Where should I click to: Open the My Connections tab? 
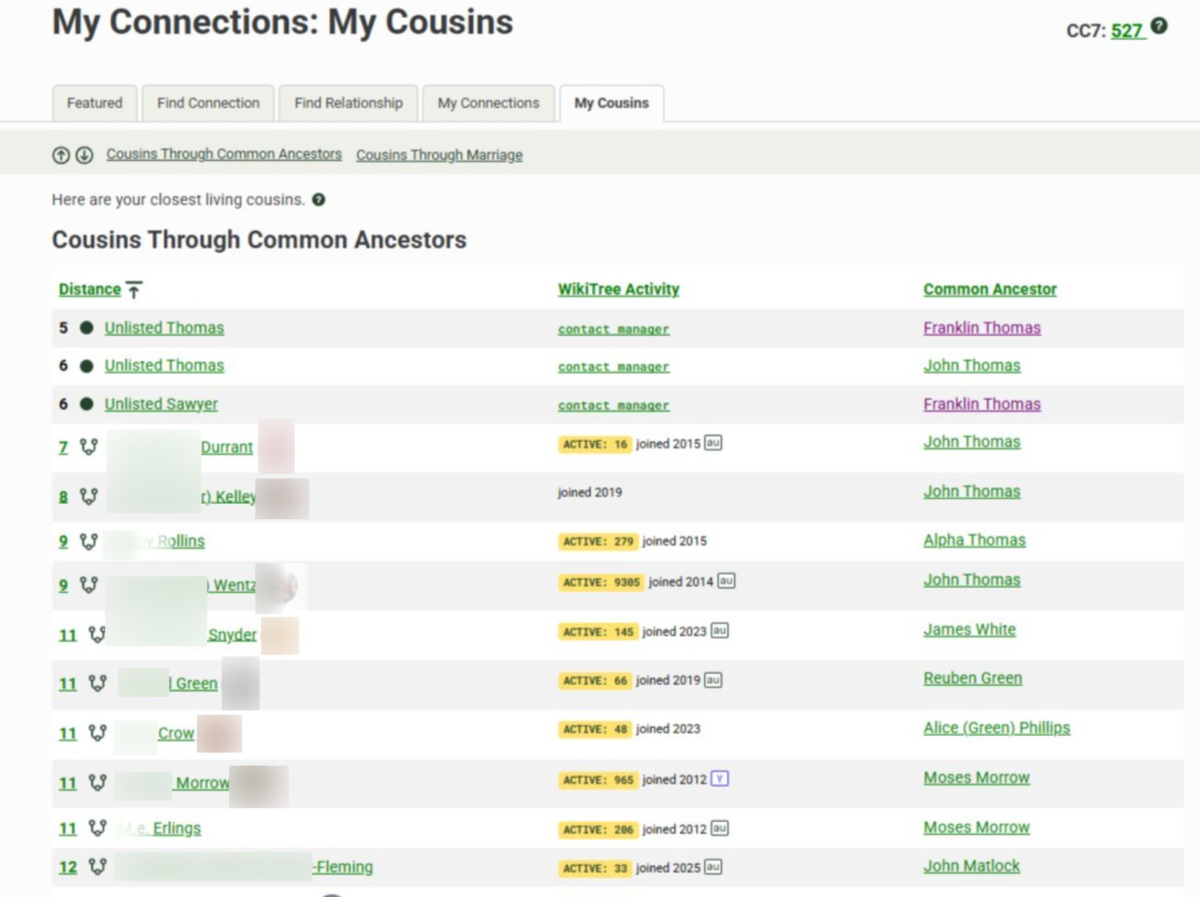tap(489, 103)
